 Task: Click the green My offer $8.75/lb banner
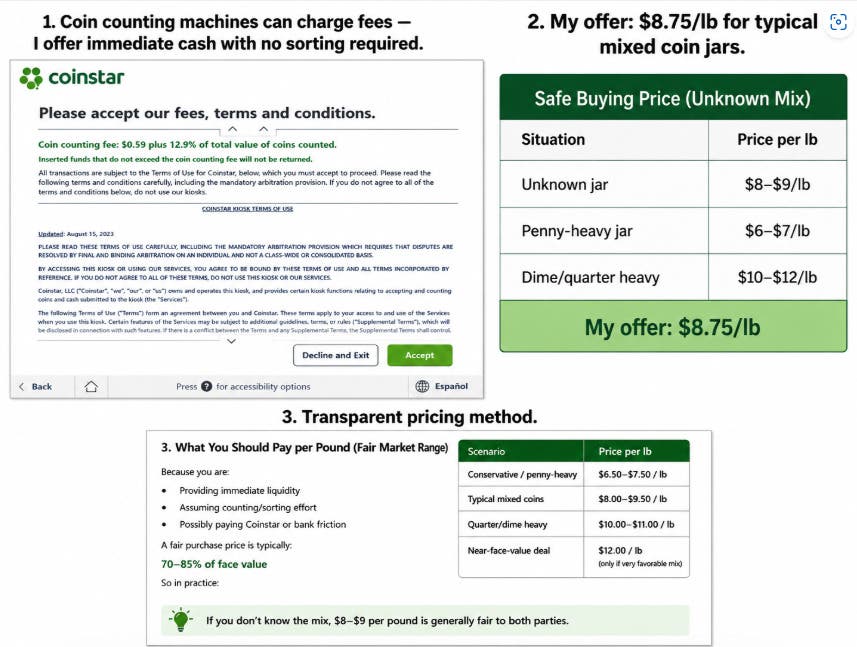click(673, 327)
